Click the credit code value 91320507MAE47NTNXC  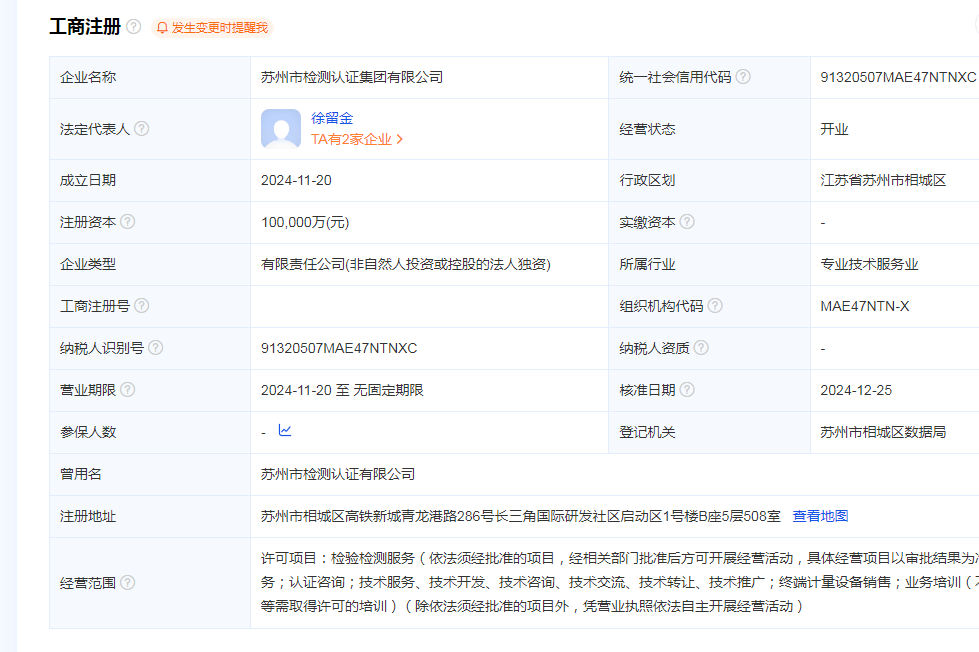[x=897, y=77]
